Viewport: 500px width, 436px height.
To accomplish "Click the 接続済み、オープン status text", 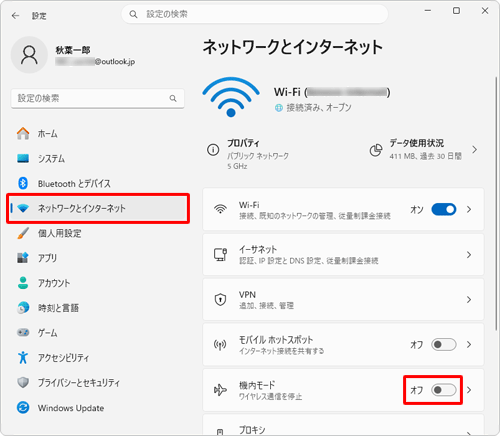I will coord(319,108).
